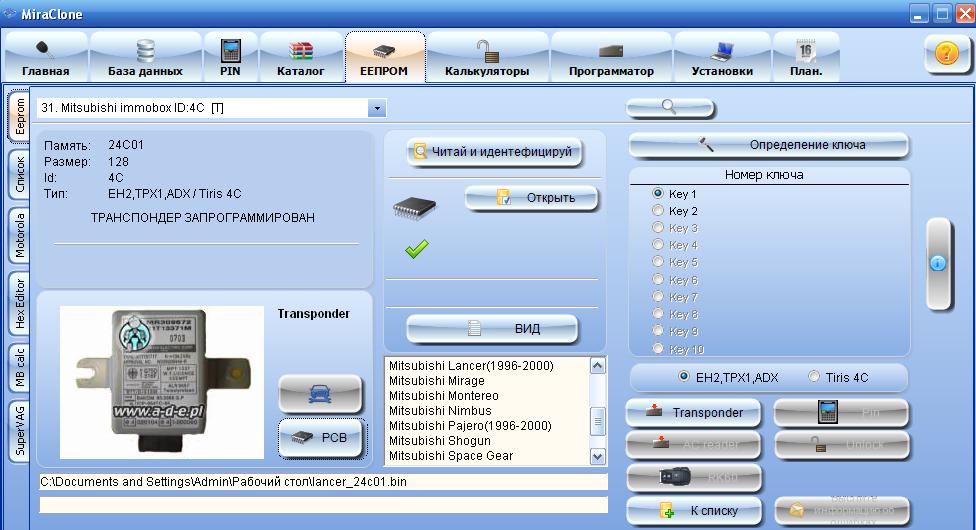This screenshot has height=530, width=976.
Task: Click the Transponder write button
Action: coord(693,412)
